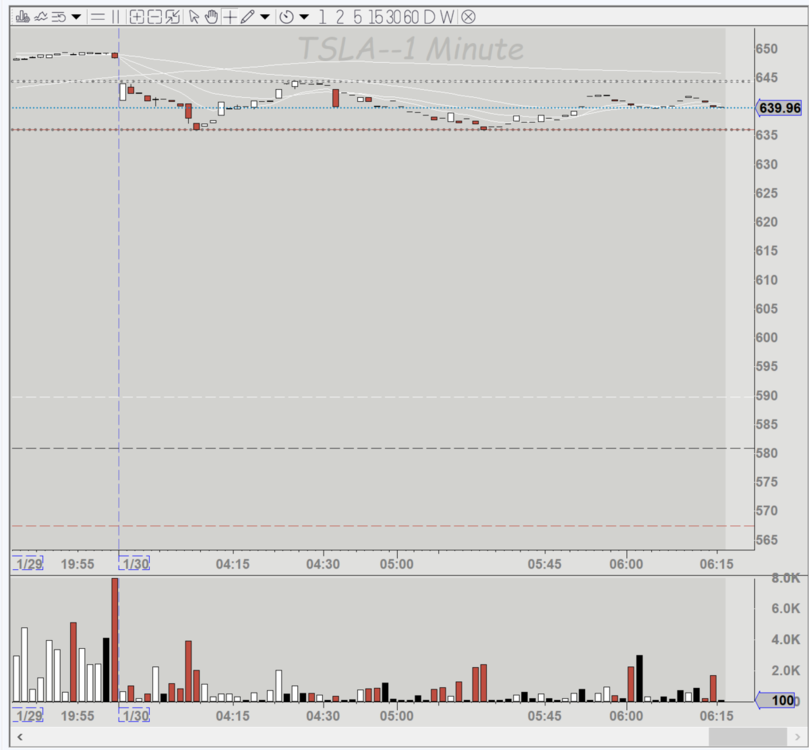Select the D daily timeframe
Image resolution: width=809 pixels, height=750 pixels.
coord(428,17)
